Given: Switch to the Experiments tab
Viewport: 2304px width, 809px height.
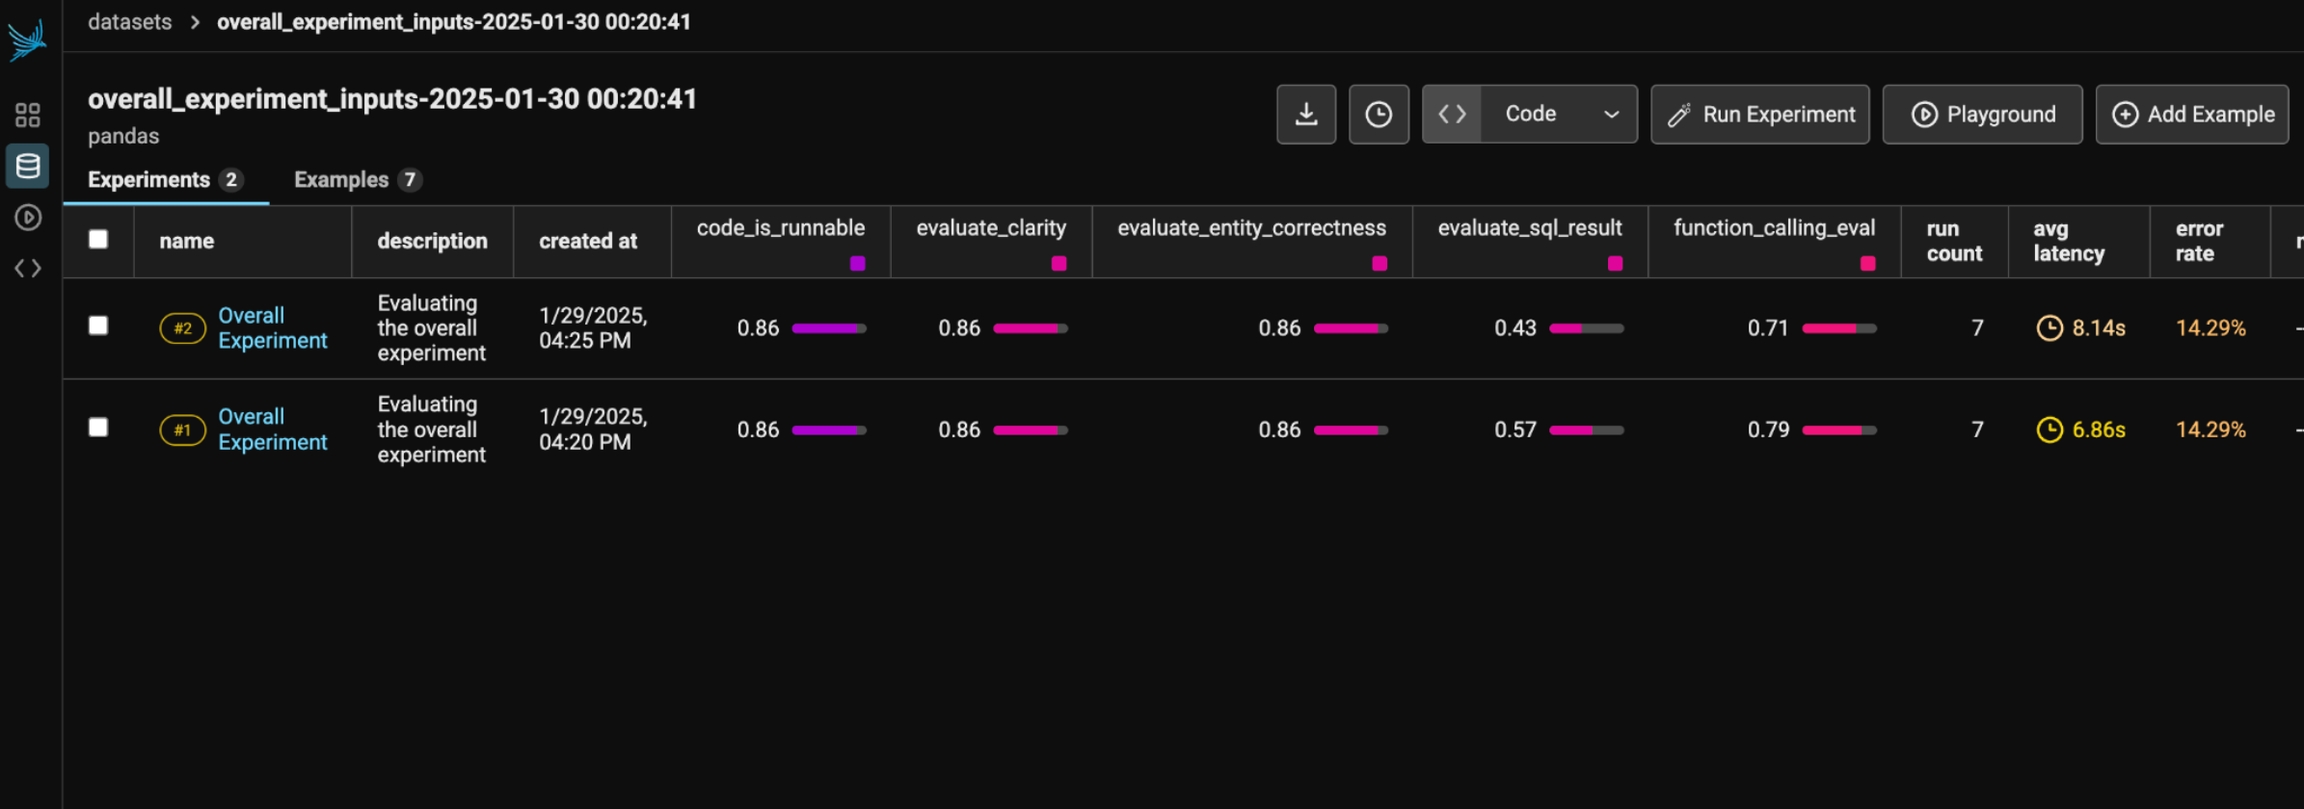Looking at the screenshot, I should pyautogui.click(x=149, y=180).
